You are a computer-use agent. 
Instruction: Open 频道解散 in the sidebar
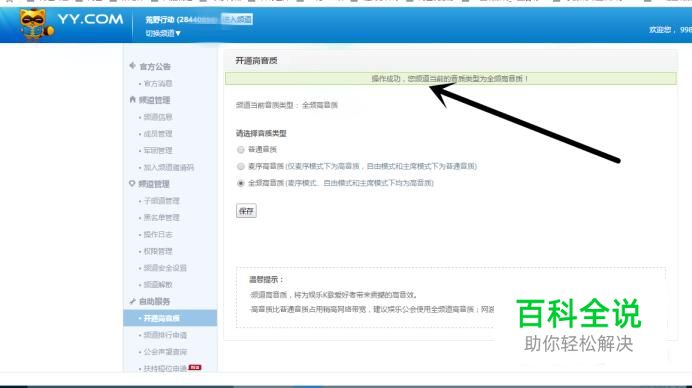tap(158, 285)
